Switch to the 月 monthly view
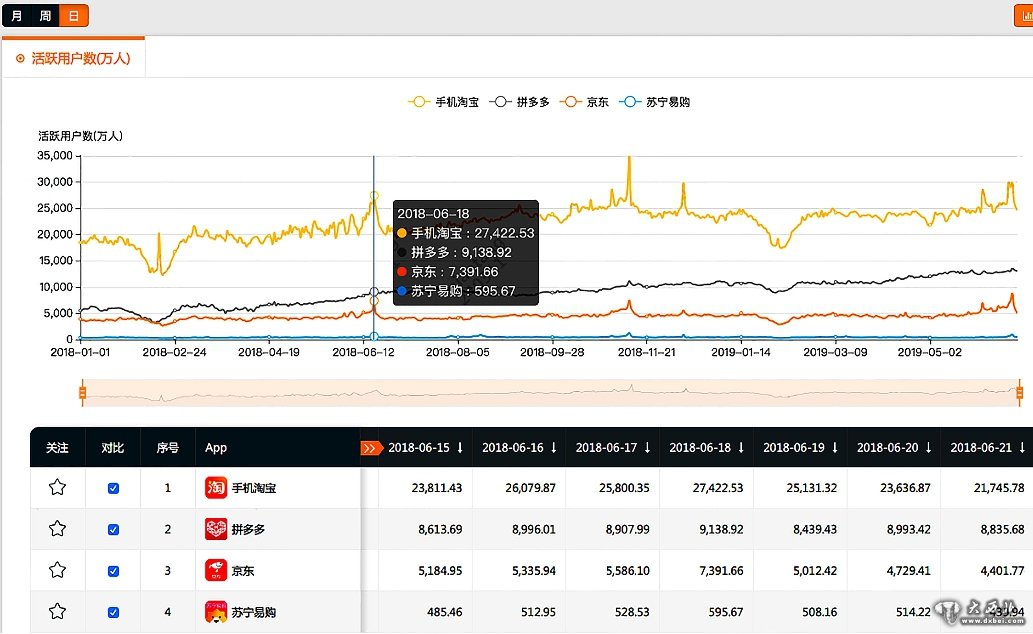The image size is (1033, 634). click(x=17, y=16)
